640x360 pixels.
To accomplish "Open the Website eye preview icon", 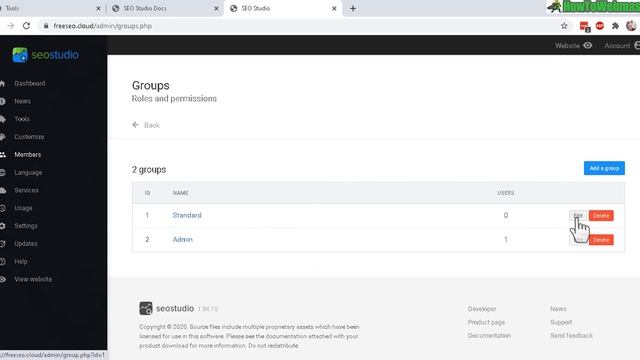I will tap(587, 45).
